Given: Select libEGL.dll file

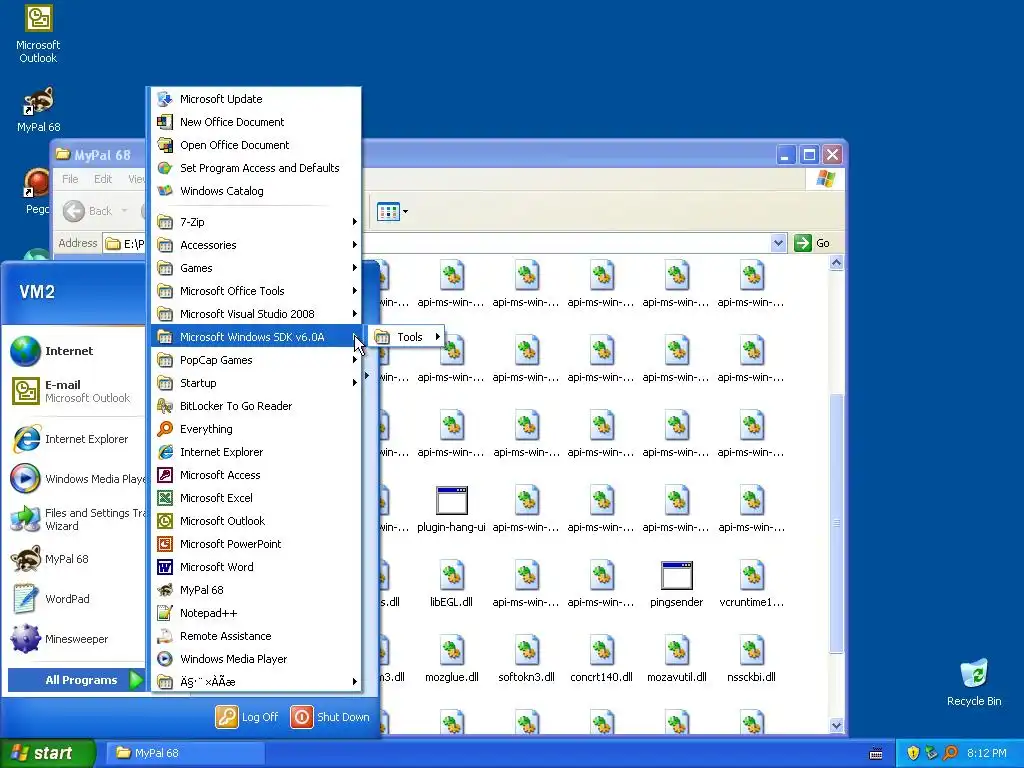Looking at the screenshot, I should click(451, 584).
